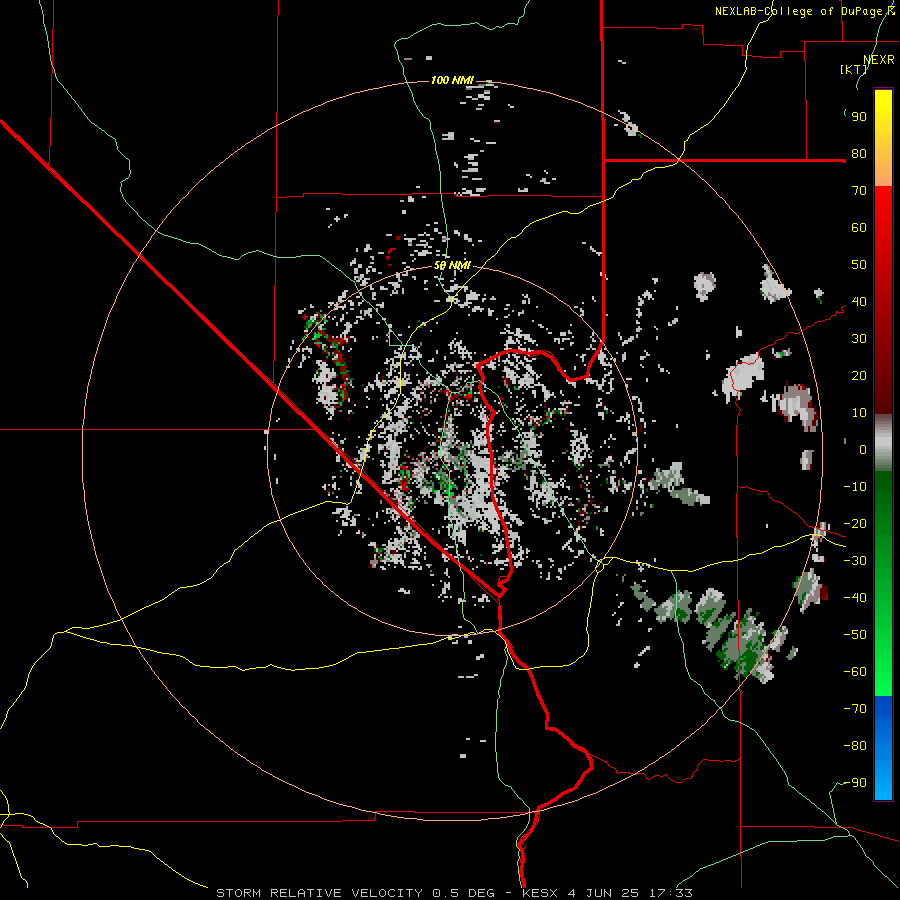Image resolution: width=900 pixels, height=900 pixels.
Task: Click the 10 value on velocity scale
Action: coord(859,413)
